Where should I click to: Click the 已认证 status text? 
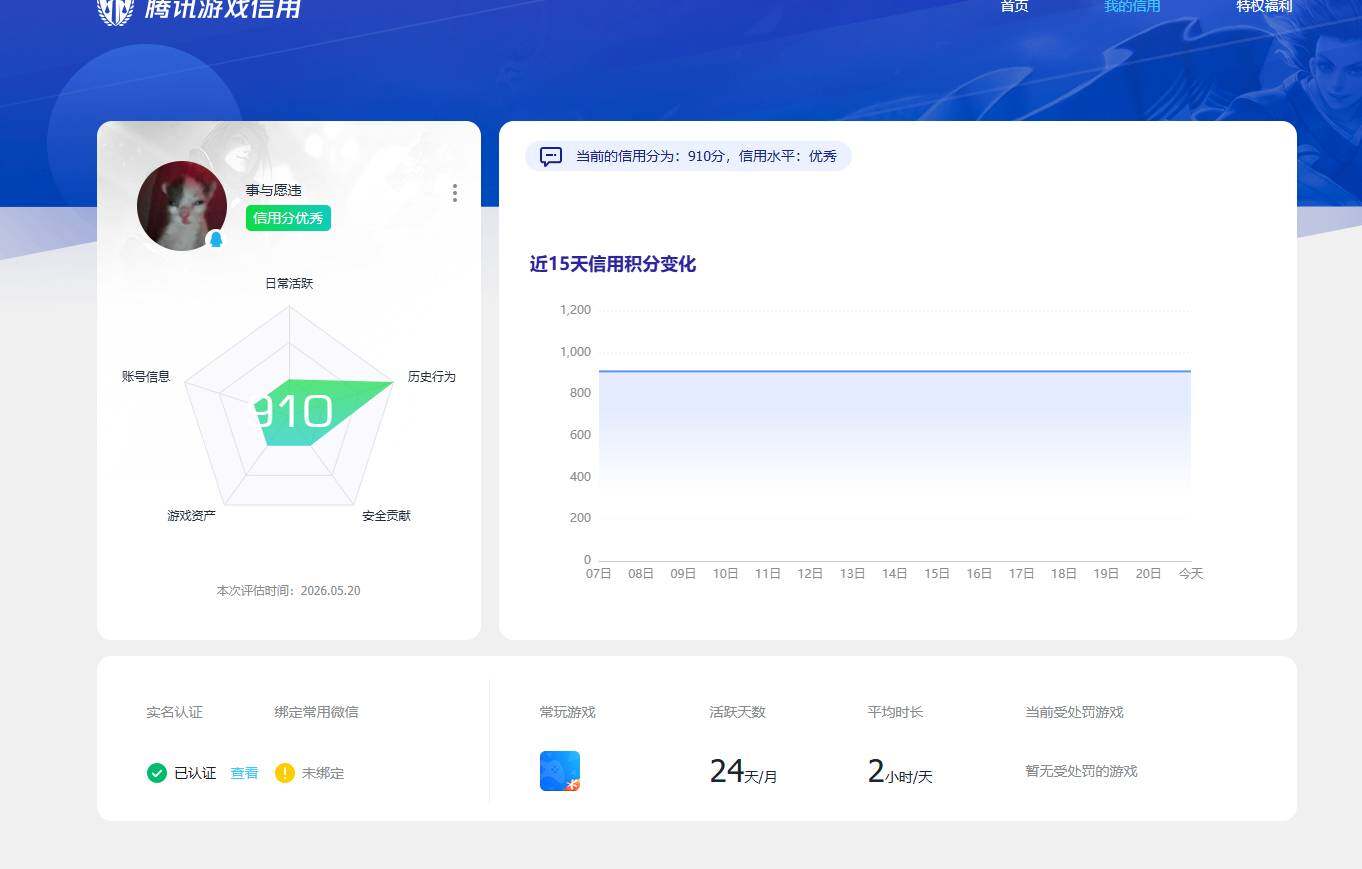195,773
